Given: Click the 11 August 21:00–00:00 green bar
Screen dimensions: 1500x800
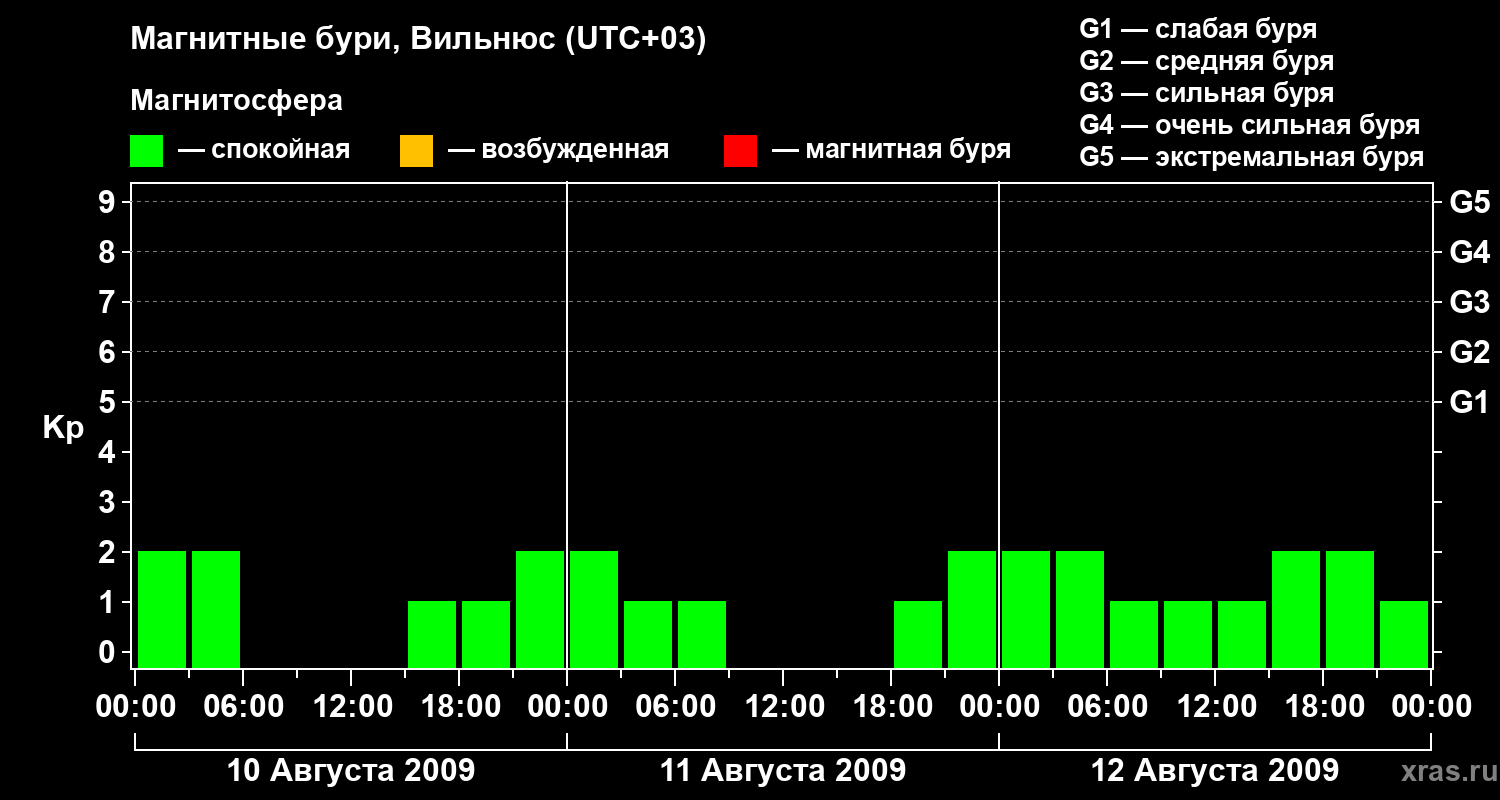Looking at the screenshot, I should pos(972,609).
